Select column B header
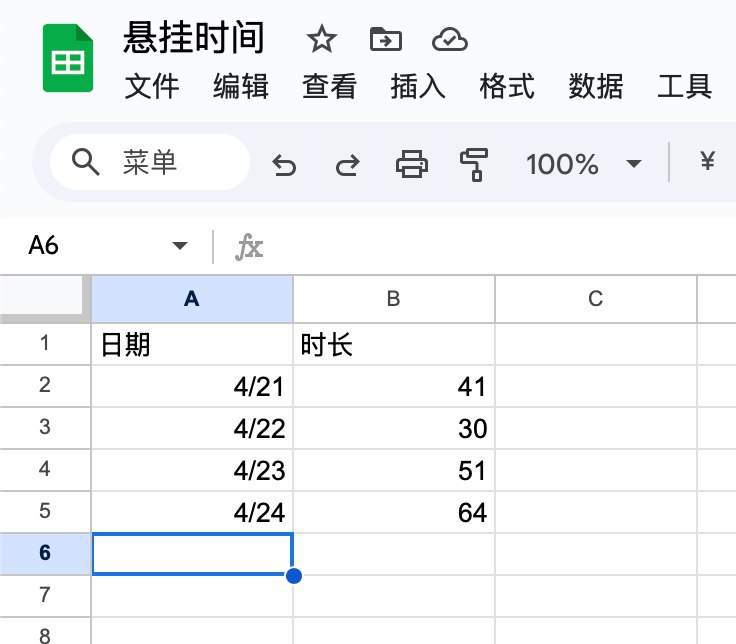The width and height of the screenshot is (736, 644). [x=394, y=298]
